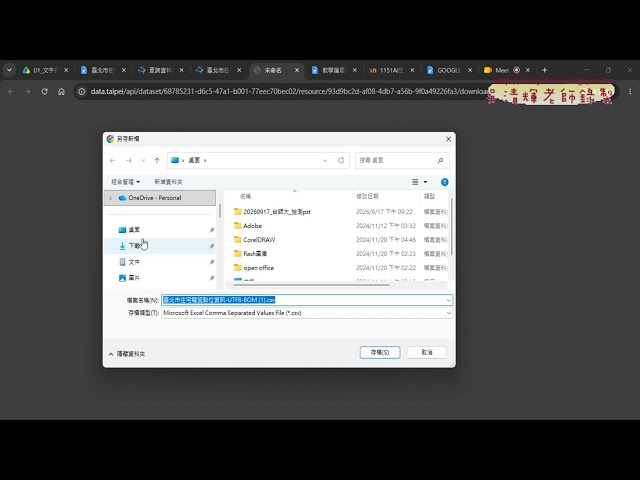Open the Organize menu in dialog

(125, 182)
